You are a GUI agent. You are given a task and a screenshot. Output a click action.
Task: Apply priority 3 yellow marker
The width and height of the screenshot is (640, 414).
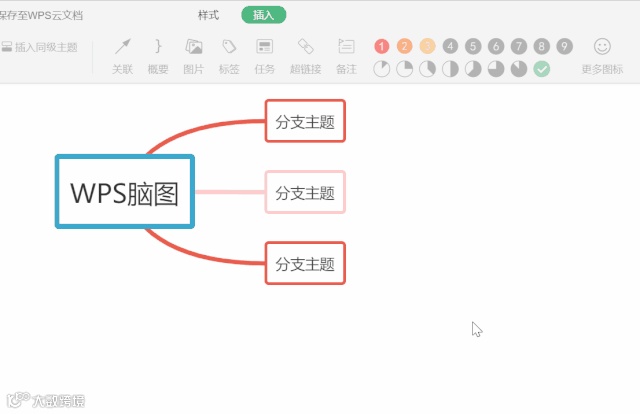(x=427, y=46)
